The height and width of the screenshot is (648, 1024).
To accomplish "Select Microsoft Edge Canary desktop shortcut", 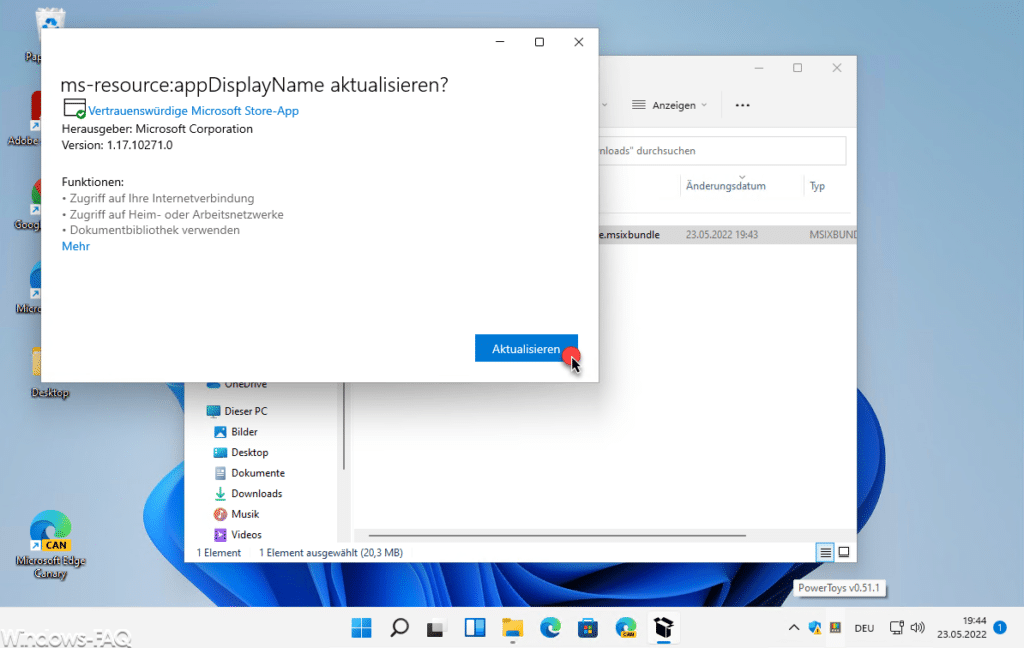I will (x=50, y=544).
